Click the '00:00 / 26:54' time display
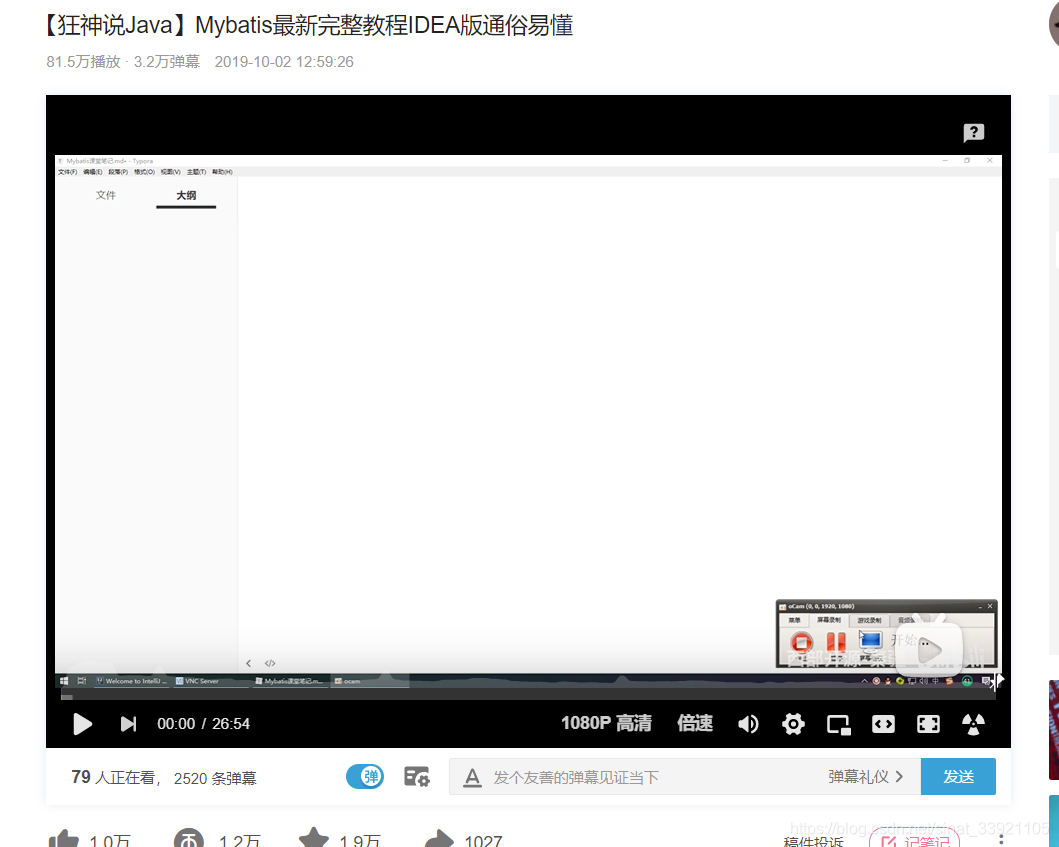Screen dimensions: 1059x847 pos(203,724)
